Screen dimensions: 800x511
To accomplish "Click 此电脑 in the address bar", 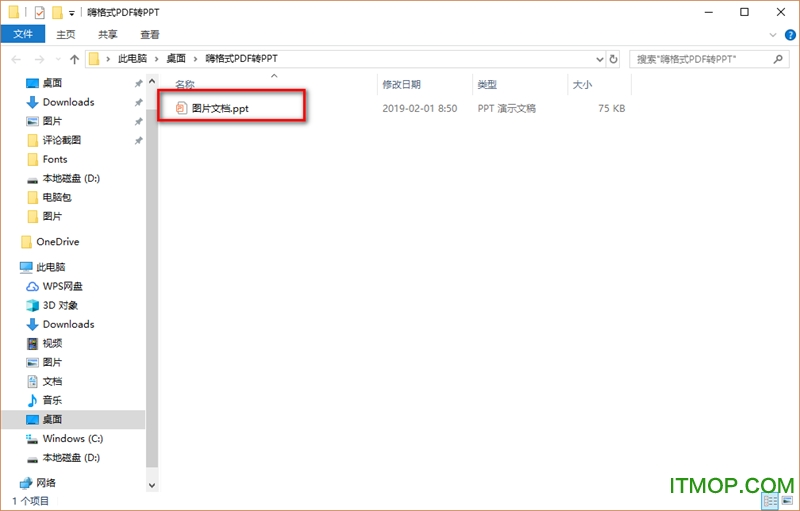I will pyautogui.click(x=133, y=59).
